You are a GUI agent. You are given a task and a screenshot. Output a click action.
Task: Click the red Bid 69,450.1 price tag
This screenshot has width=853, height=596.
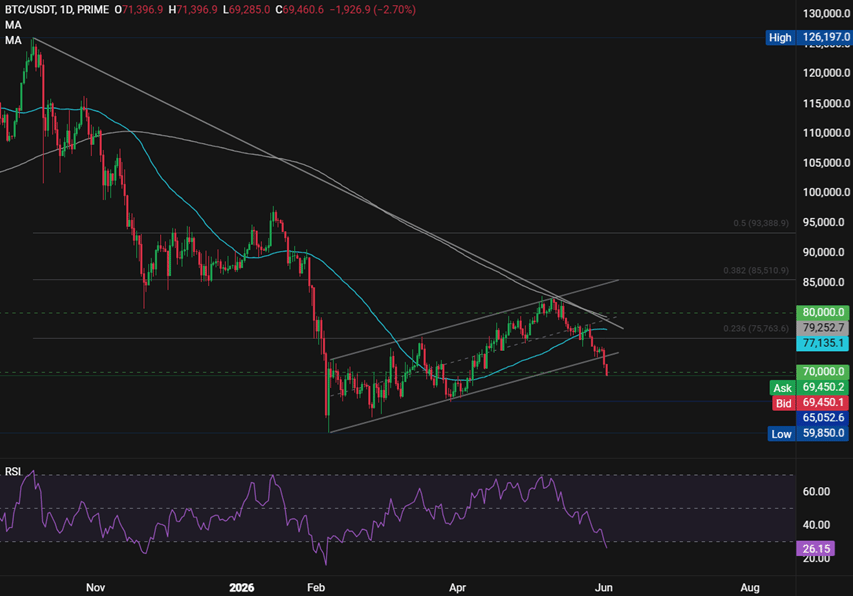pyautogui.click(x=810, y=403)
